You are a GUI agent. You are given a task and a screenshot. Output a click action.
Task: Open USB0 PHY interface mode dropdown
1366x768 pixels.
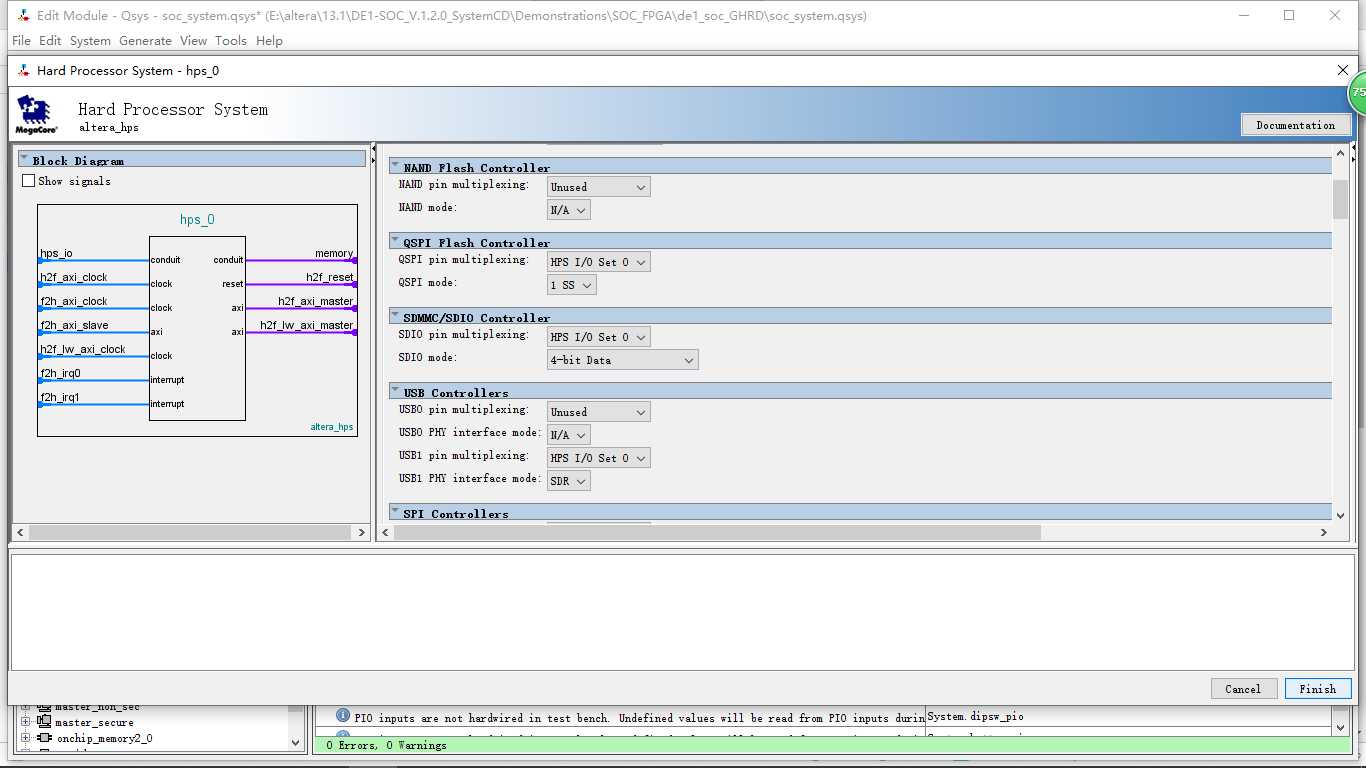[568, 435]
